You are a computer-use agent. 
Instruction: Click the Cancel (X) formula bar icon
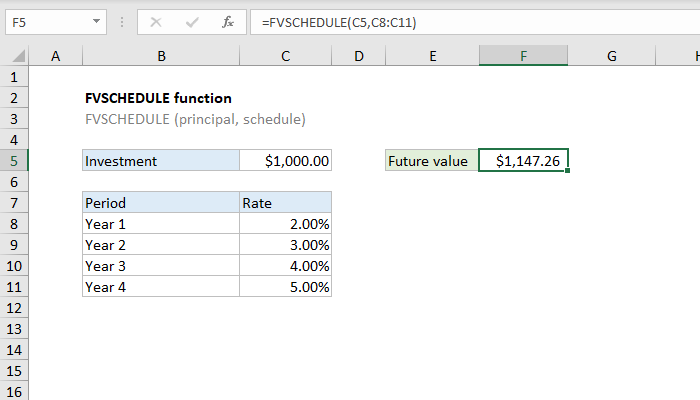155,20
